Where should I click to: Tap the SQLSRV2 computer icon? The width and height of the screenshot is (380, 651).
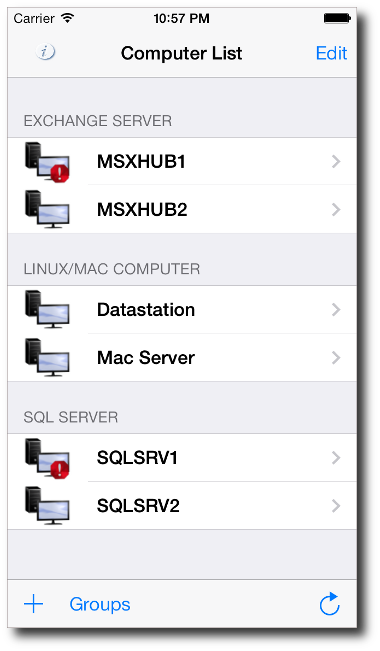47,506
